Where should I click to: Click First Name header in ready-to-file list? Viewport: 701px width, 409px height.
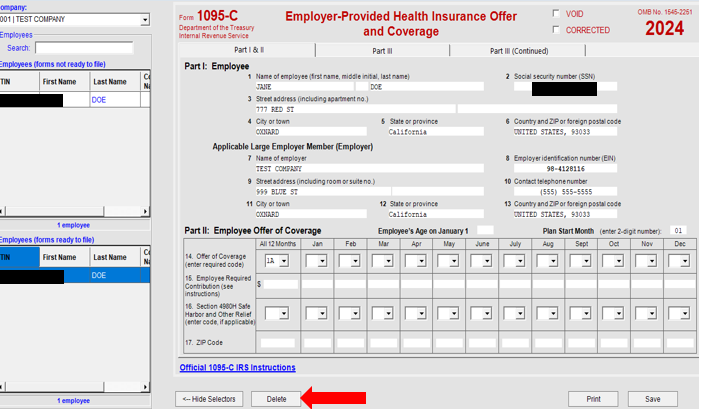[x=64, y=257]
